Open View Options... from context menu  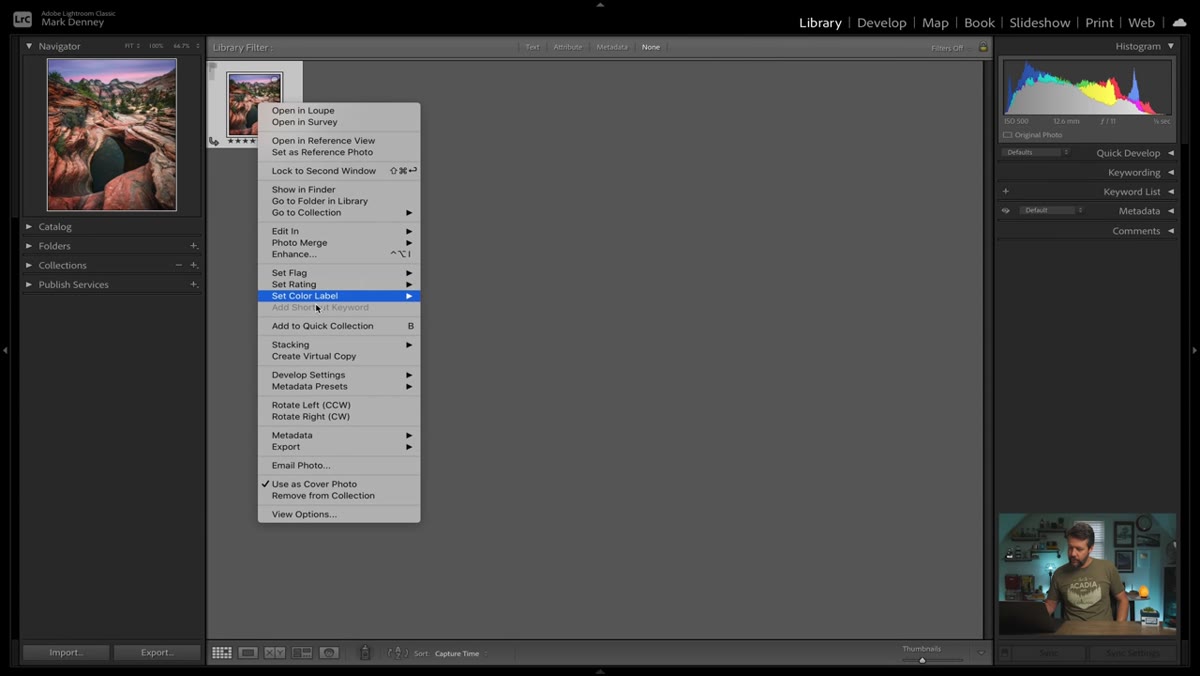[x=339, y=514]
